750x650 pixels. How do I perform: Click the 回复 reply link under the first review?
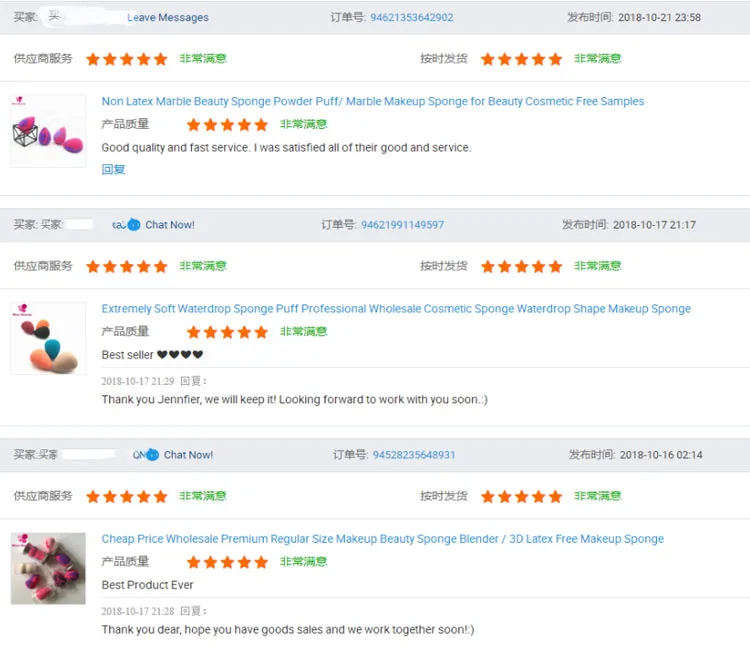114,170
